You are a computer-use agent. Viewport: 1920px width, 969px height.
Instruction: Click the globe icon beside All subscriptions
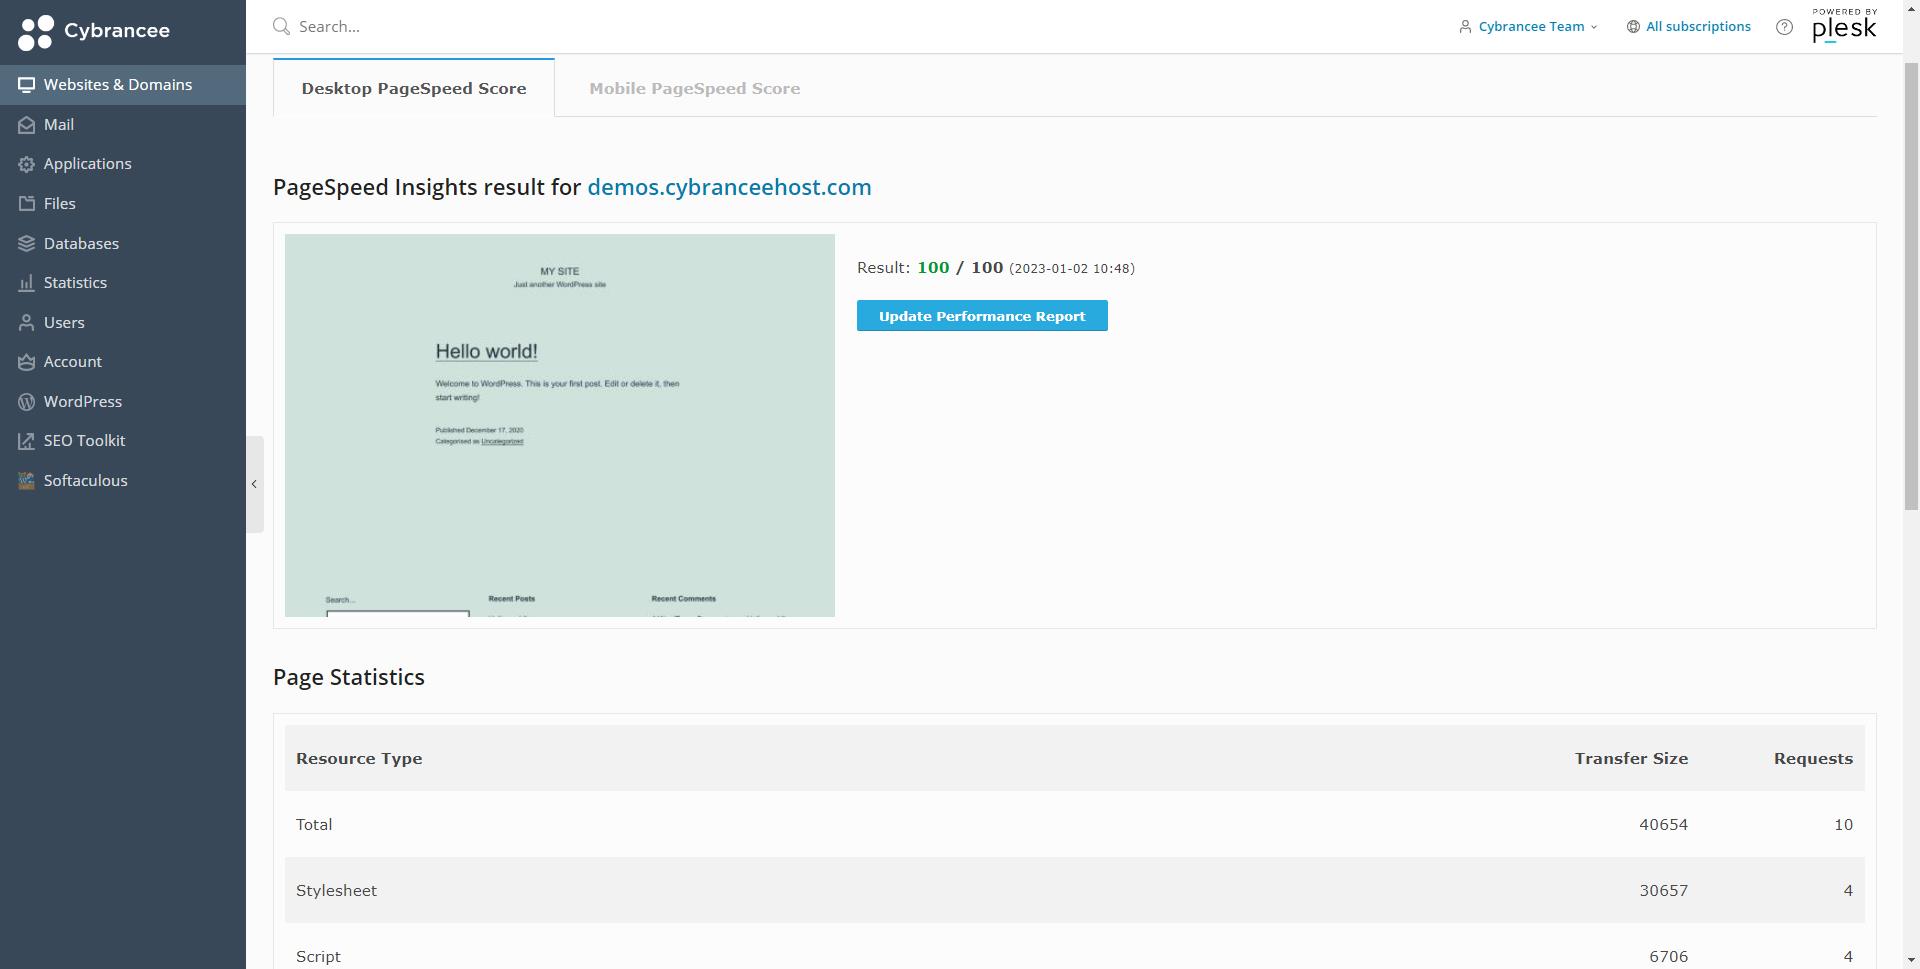pyautogui.click(x=1633, y=27)
